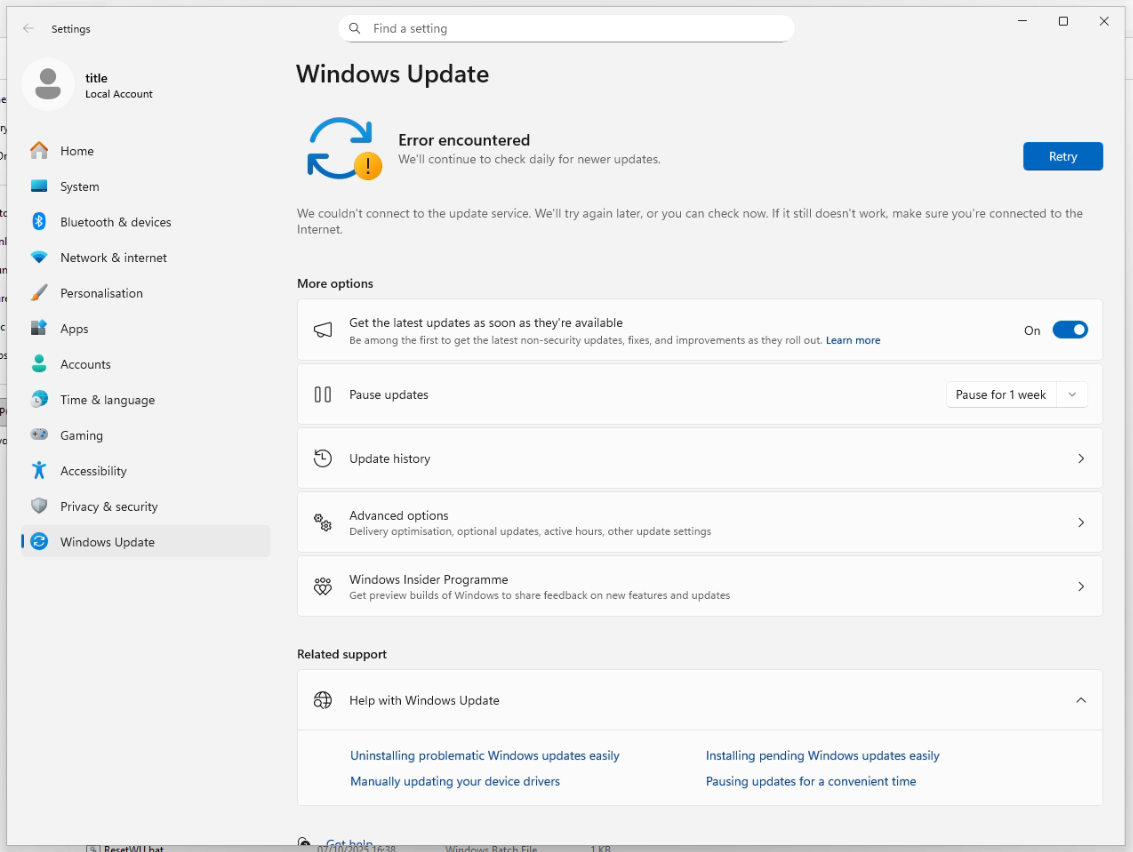
Task: Open the Learn more link
Action: tap(853, 340)
